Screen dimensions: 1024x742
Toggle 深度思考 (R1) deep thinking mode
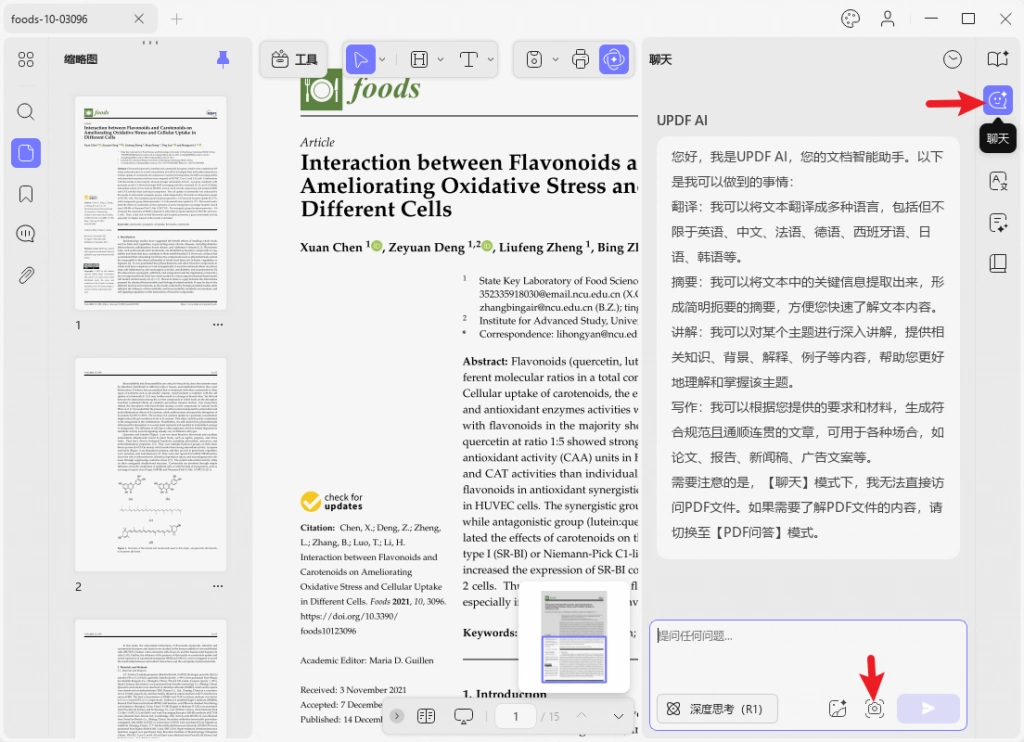click(x=716, y=709)
